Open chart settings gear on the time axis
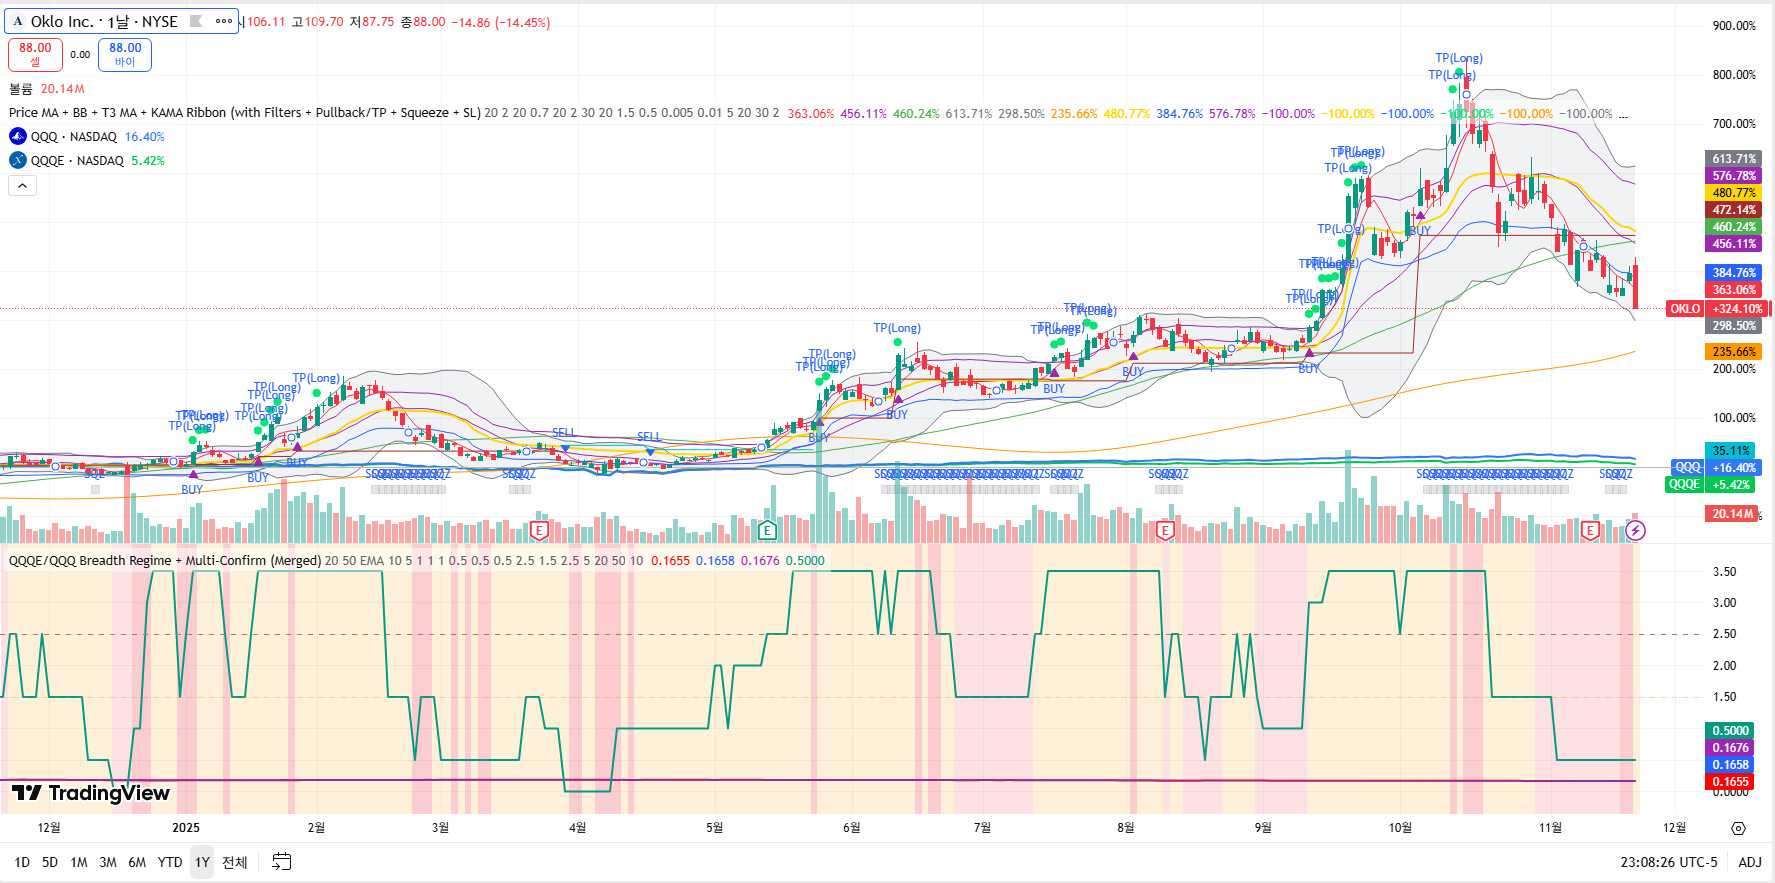The width and height of the screenshot is (1775, 883). coord(1738,828)
